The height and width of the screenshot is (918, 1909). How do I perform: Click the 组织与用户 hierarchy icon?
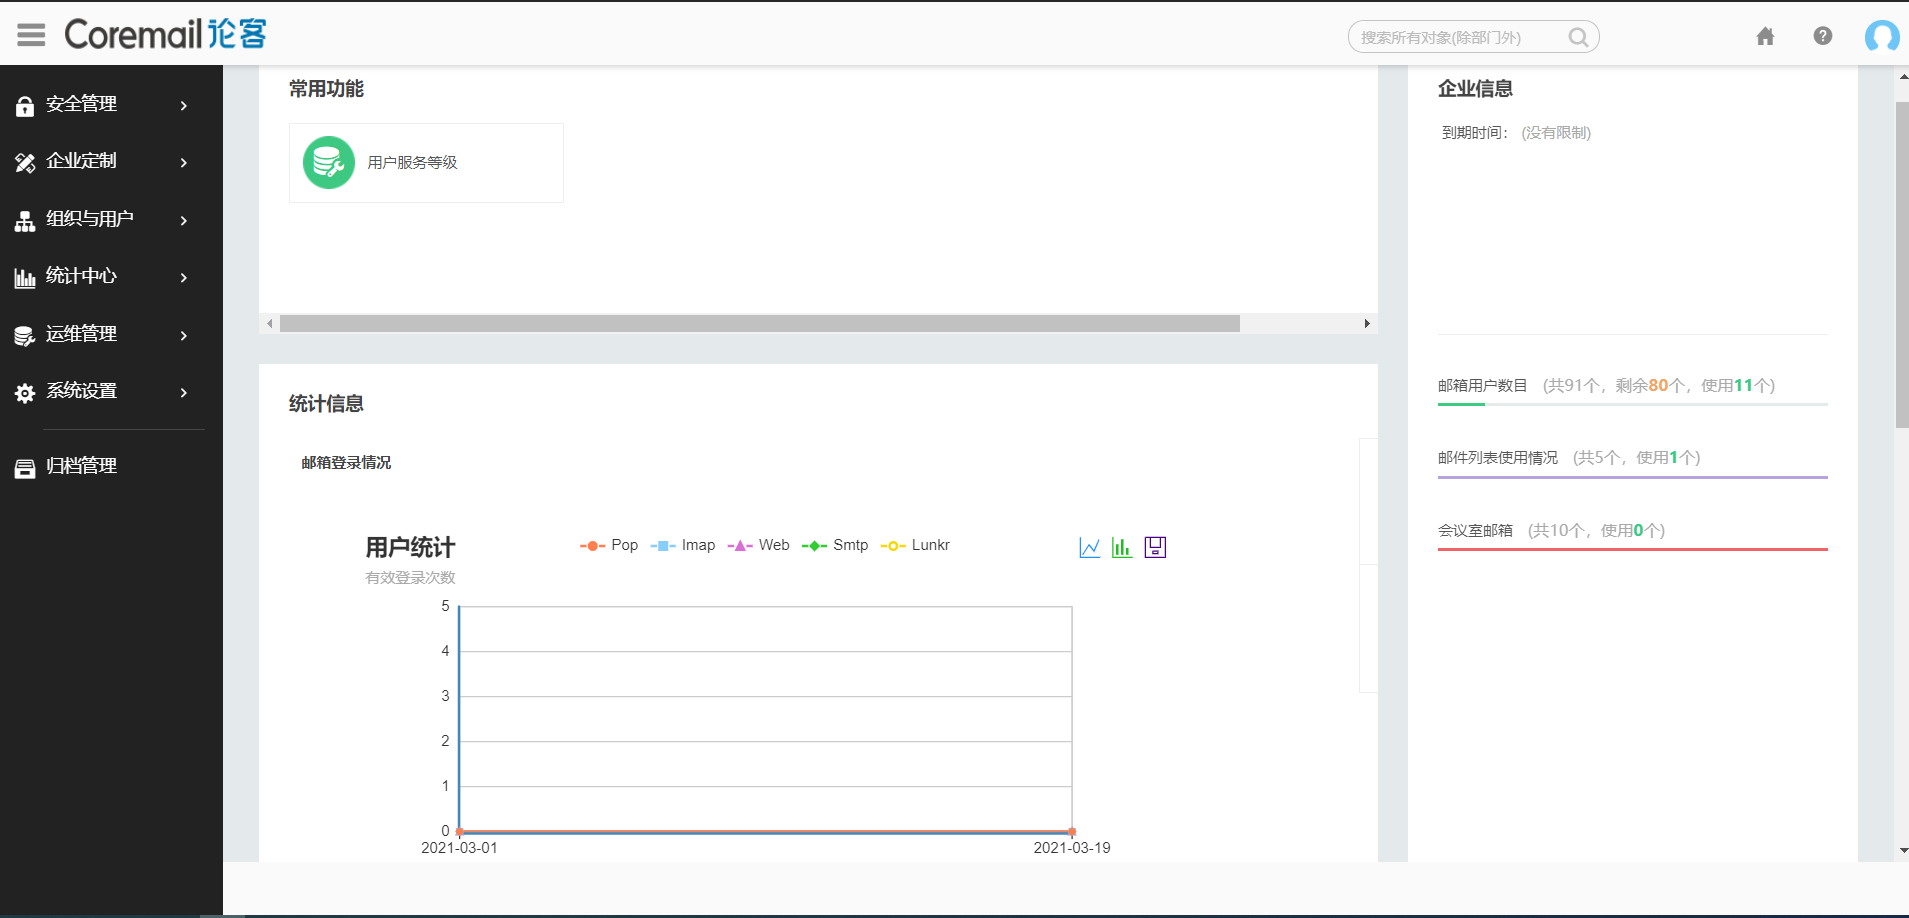click(x=25, y=220)
